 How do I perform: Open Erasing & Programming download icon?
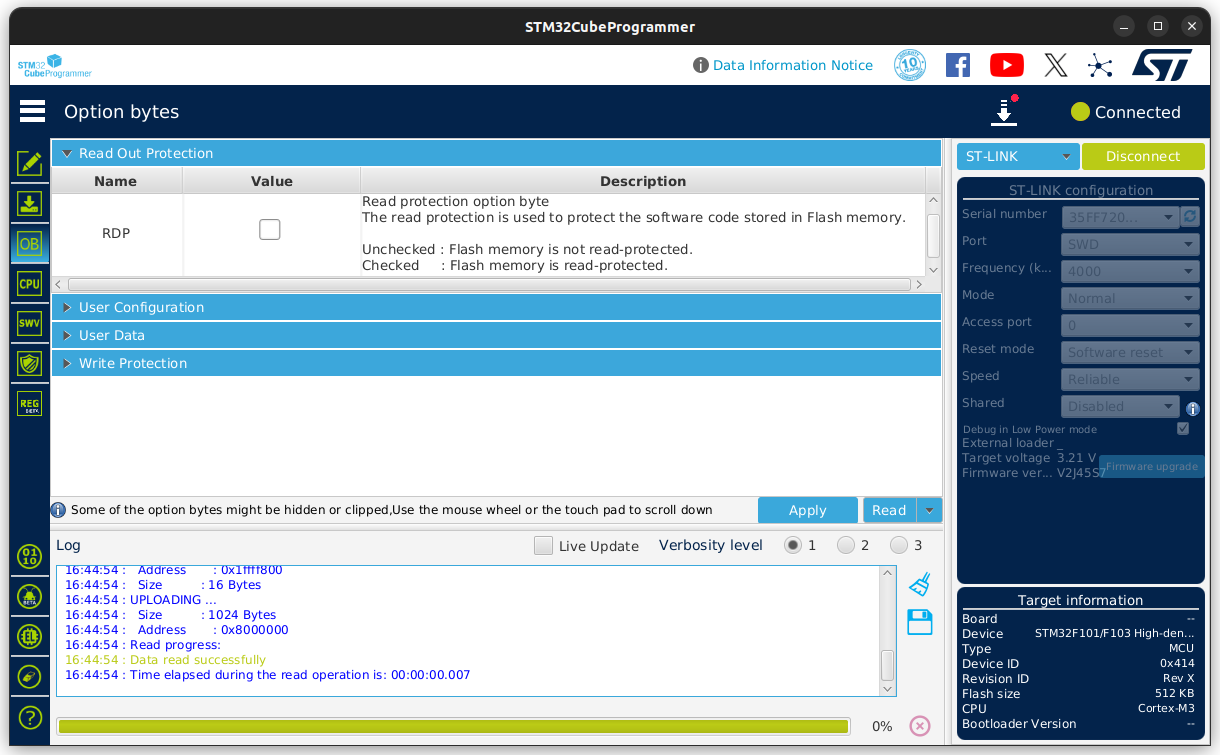(30, 203)
